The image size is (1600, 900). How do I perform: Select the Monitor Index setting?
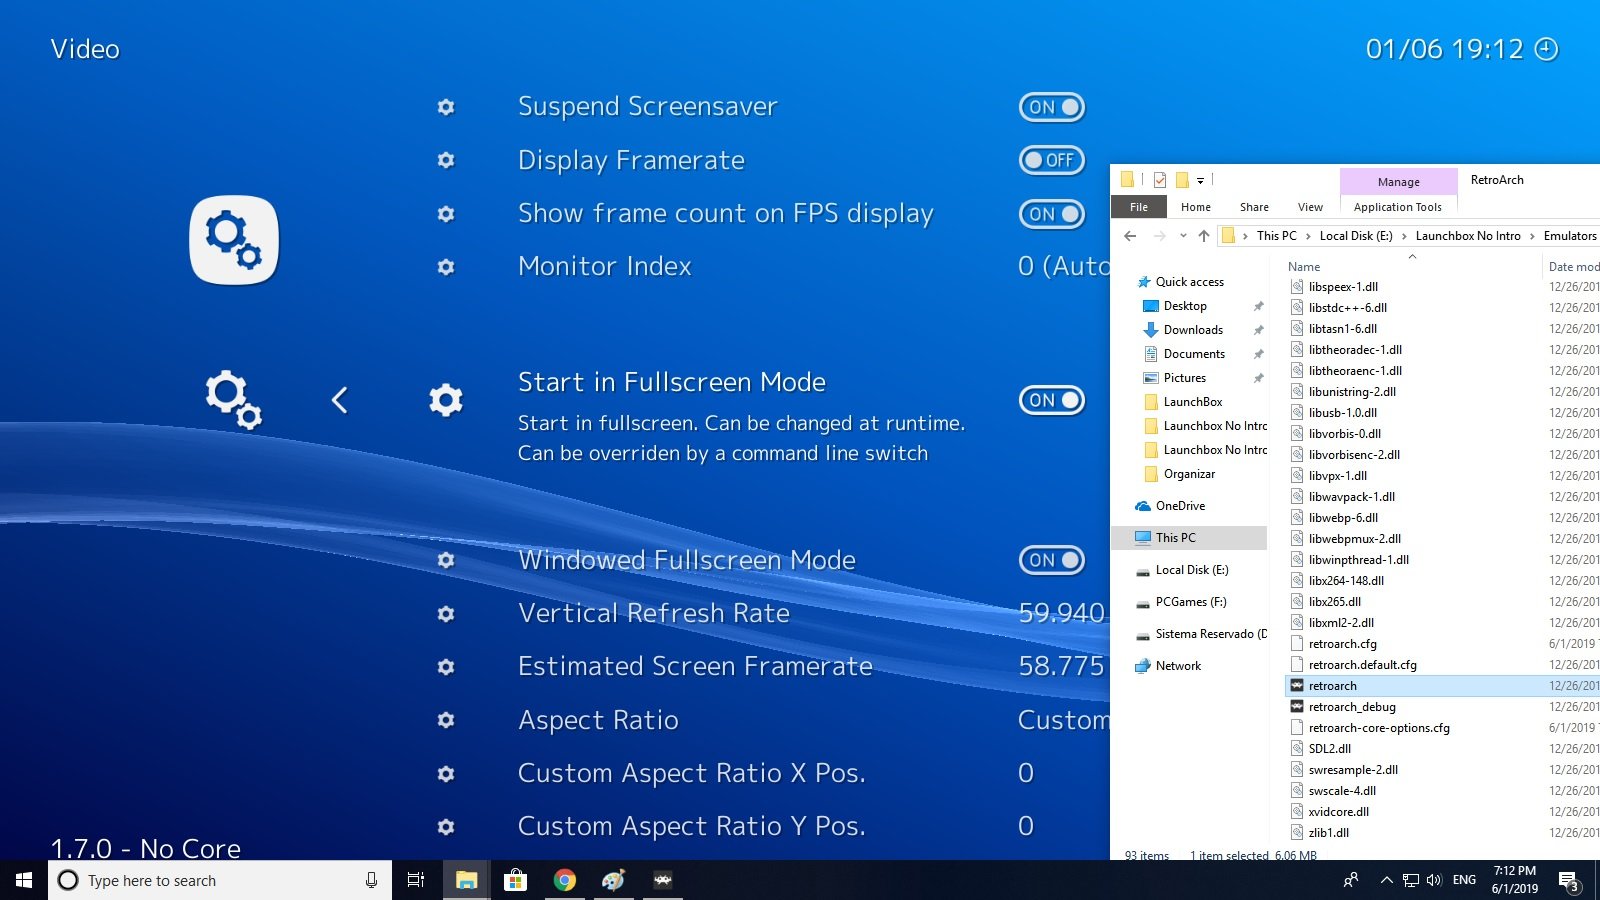click(x=605, y=267)
